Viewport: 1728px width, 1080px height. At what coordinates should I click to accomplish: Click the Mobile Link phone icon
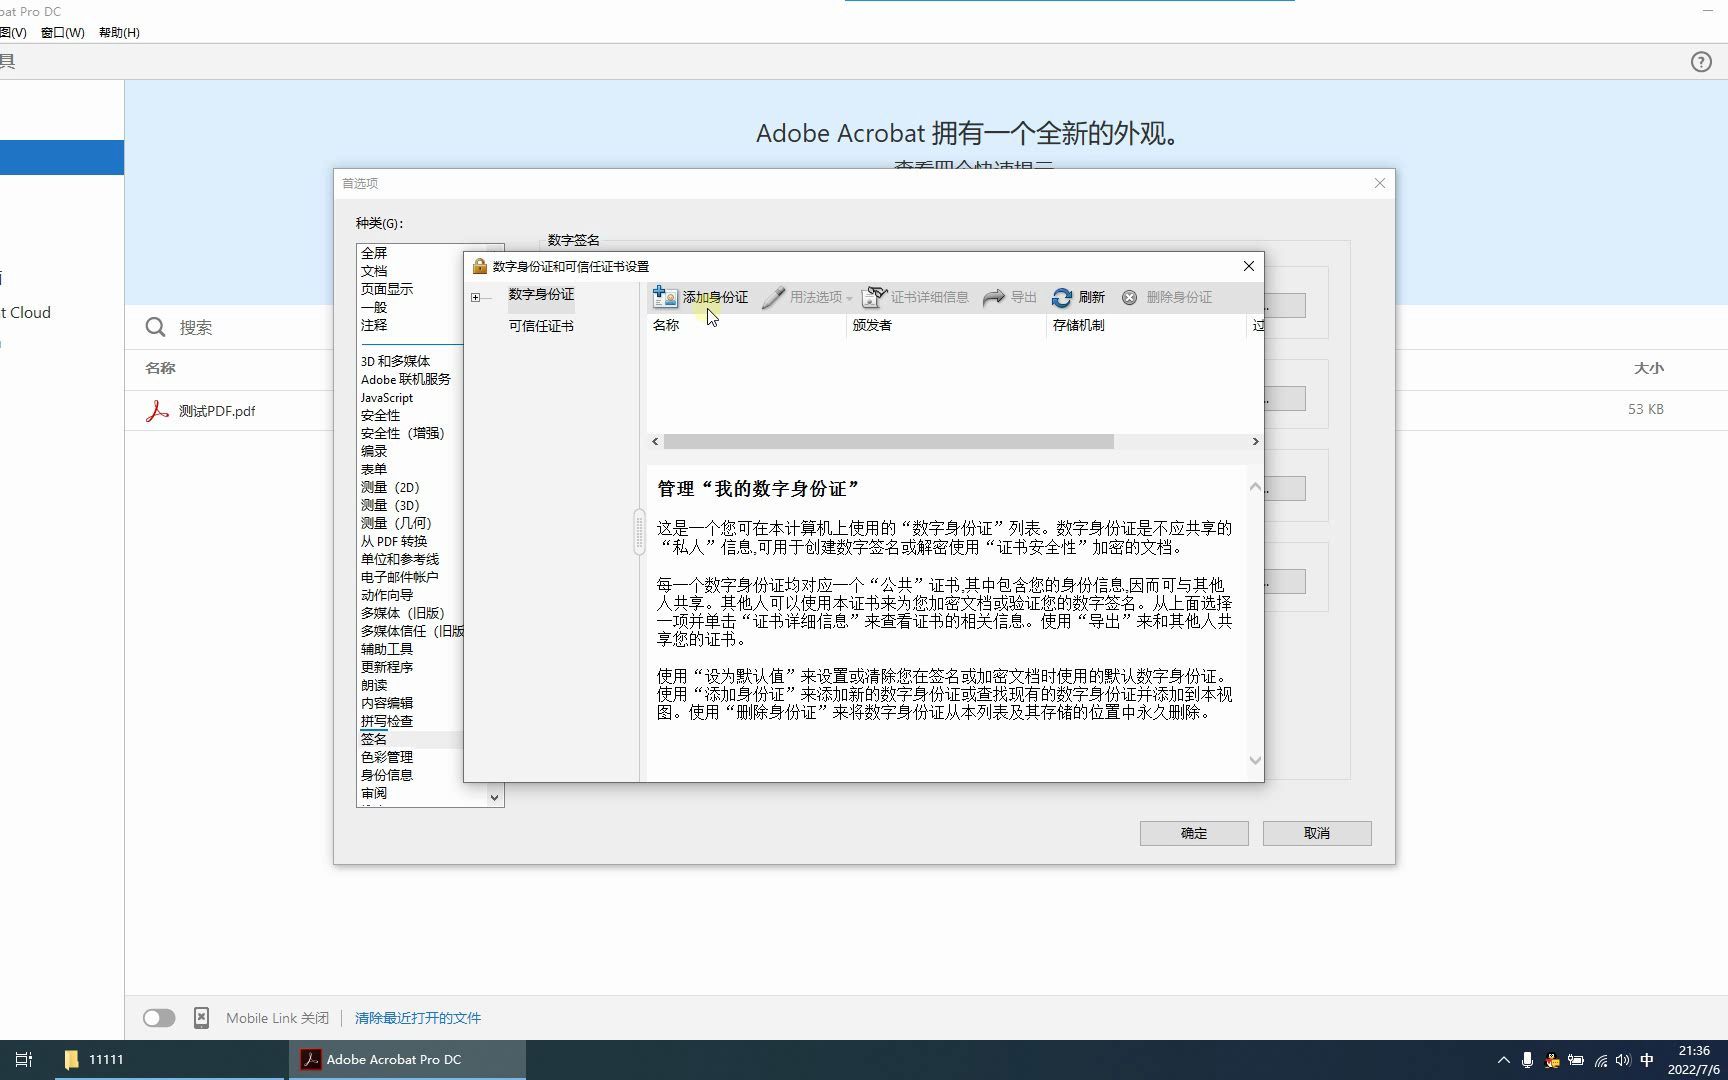coord(201,1018)
